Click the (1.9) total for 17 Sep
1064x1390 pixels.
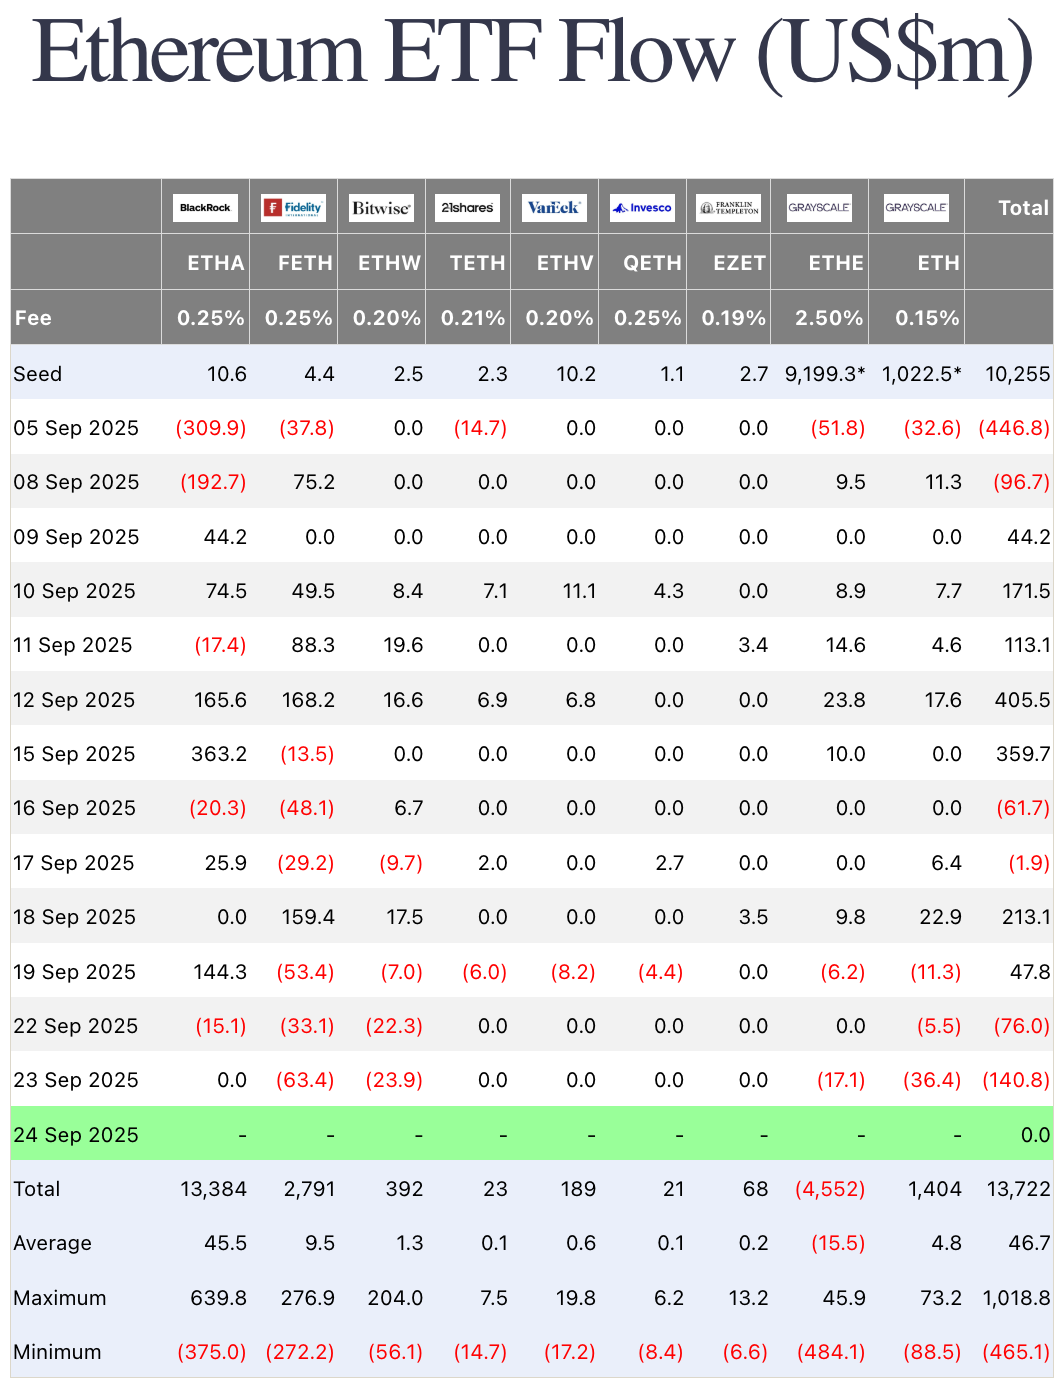click(1029, 863)
